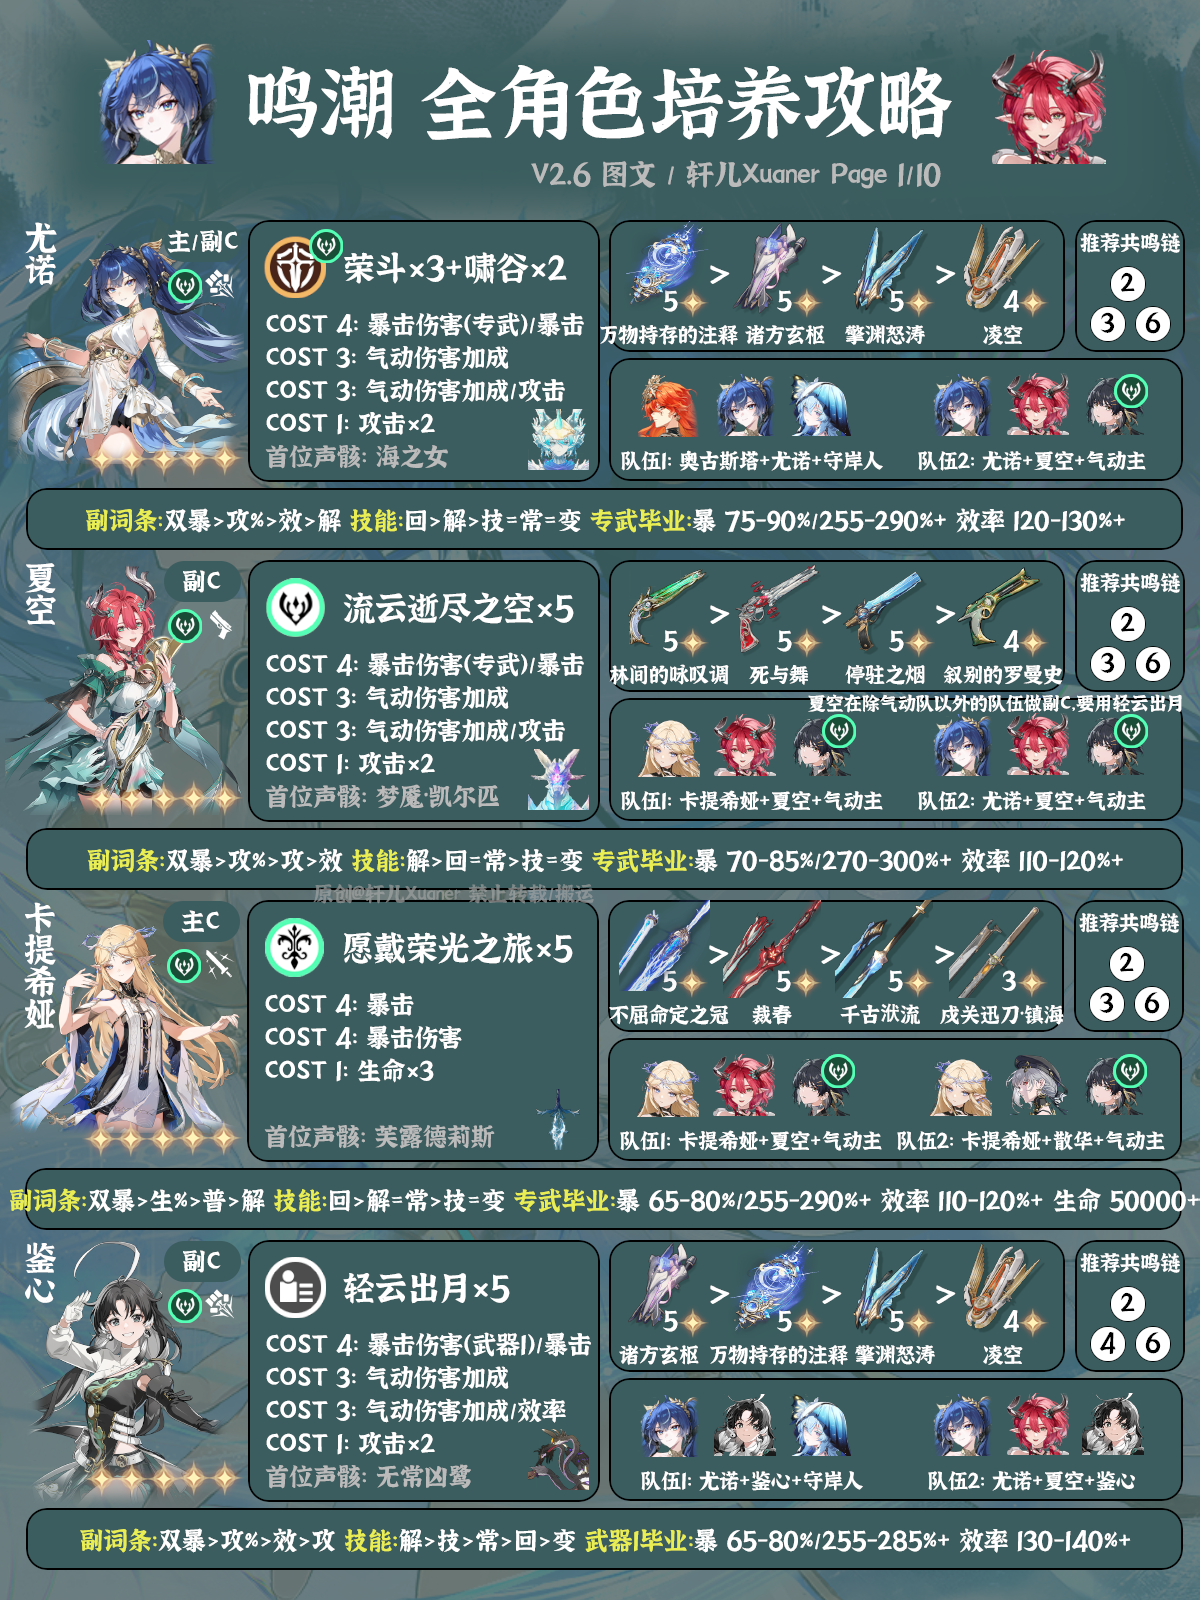Select chain number 2 in 尤诺's panel
Viewport: 1200px width, 1600px height.
click(x=1127, y=284)
